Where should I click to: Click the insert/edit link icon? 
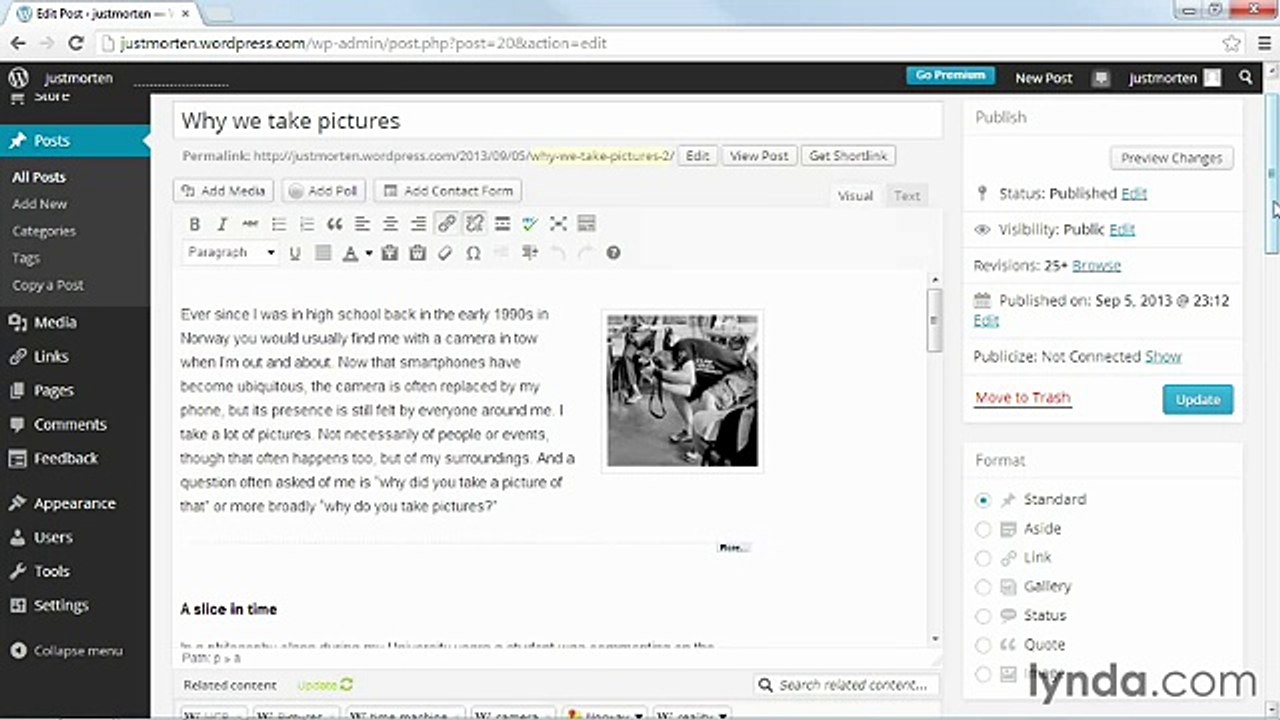(447, 224)
